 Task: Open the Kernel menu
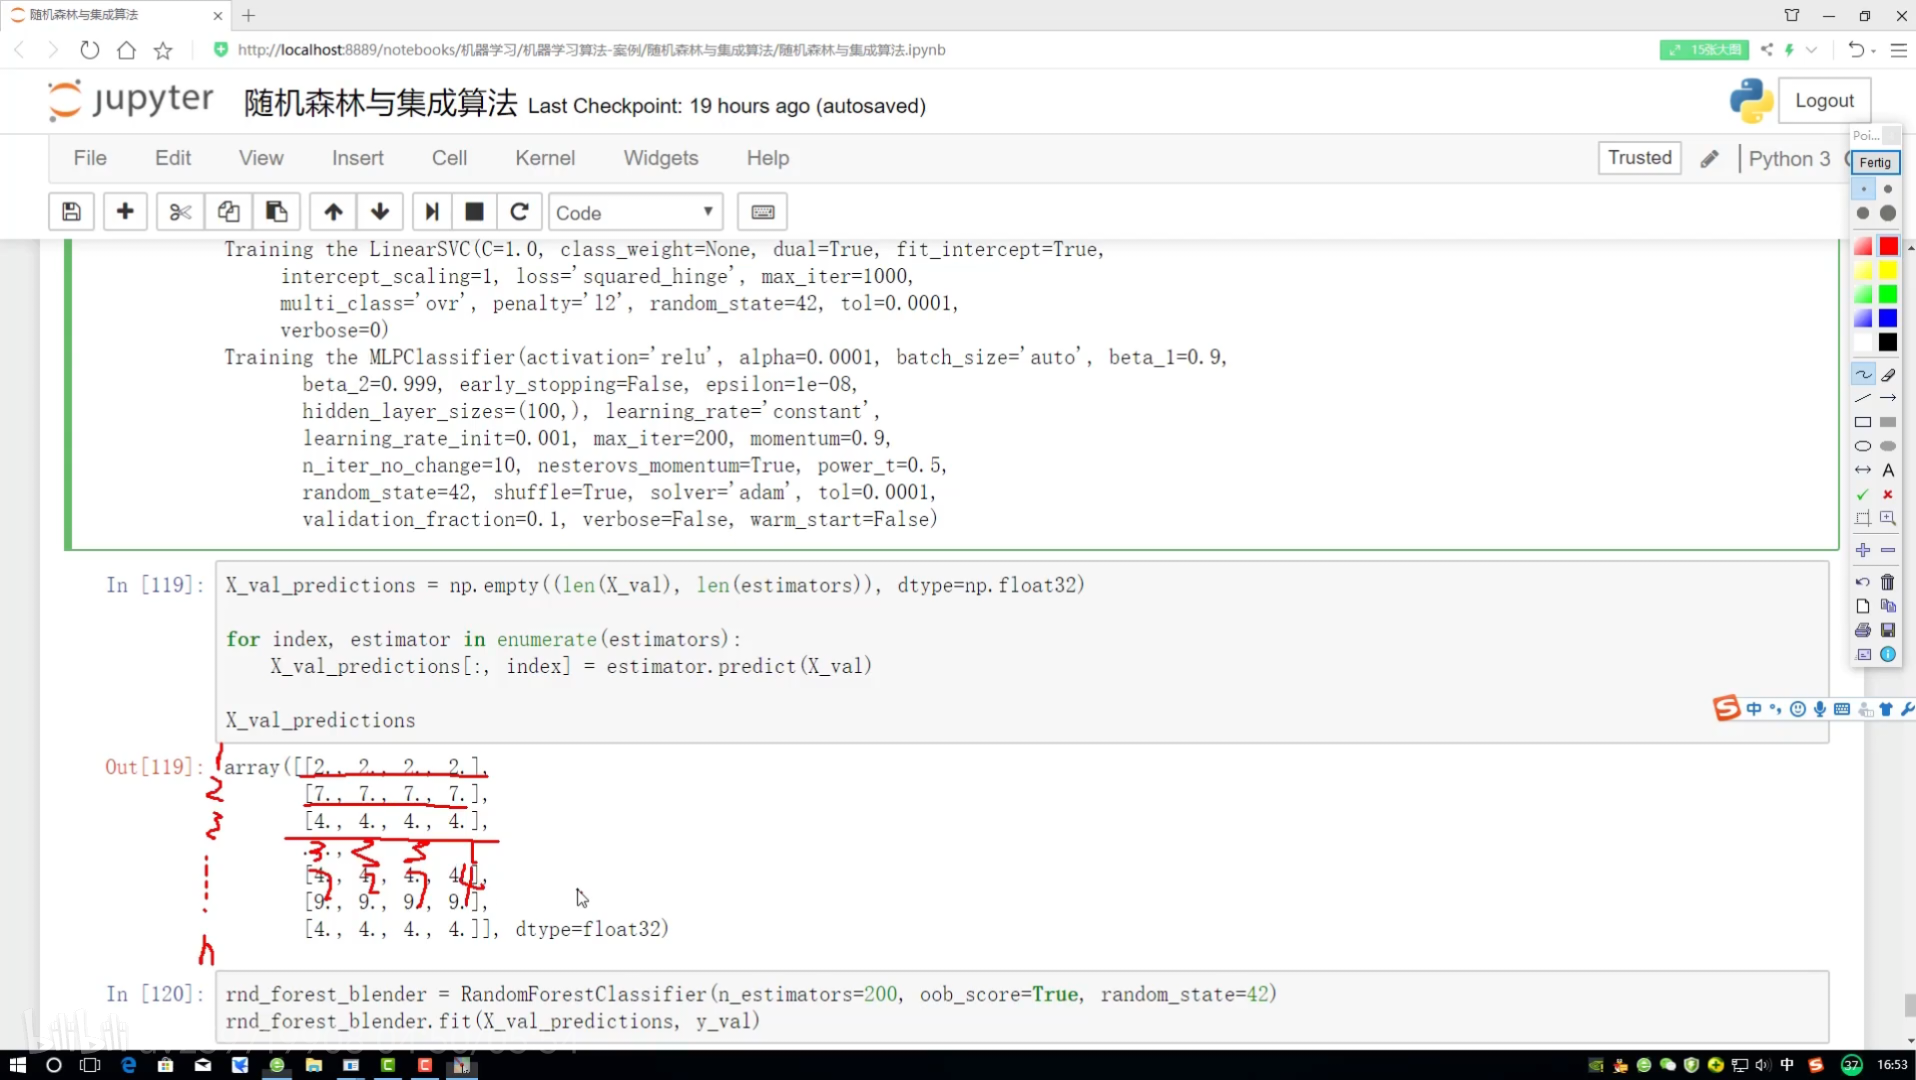(x=545, y=158)
